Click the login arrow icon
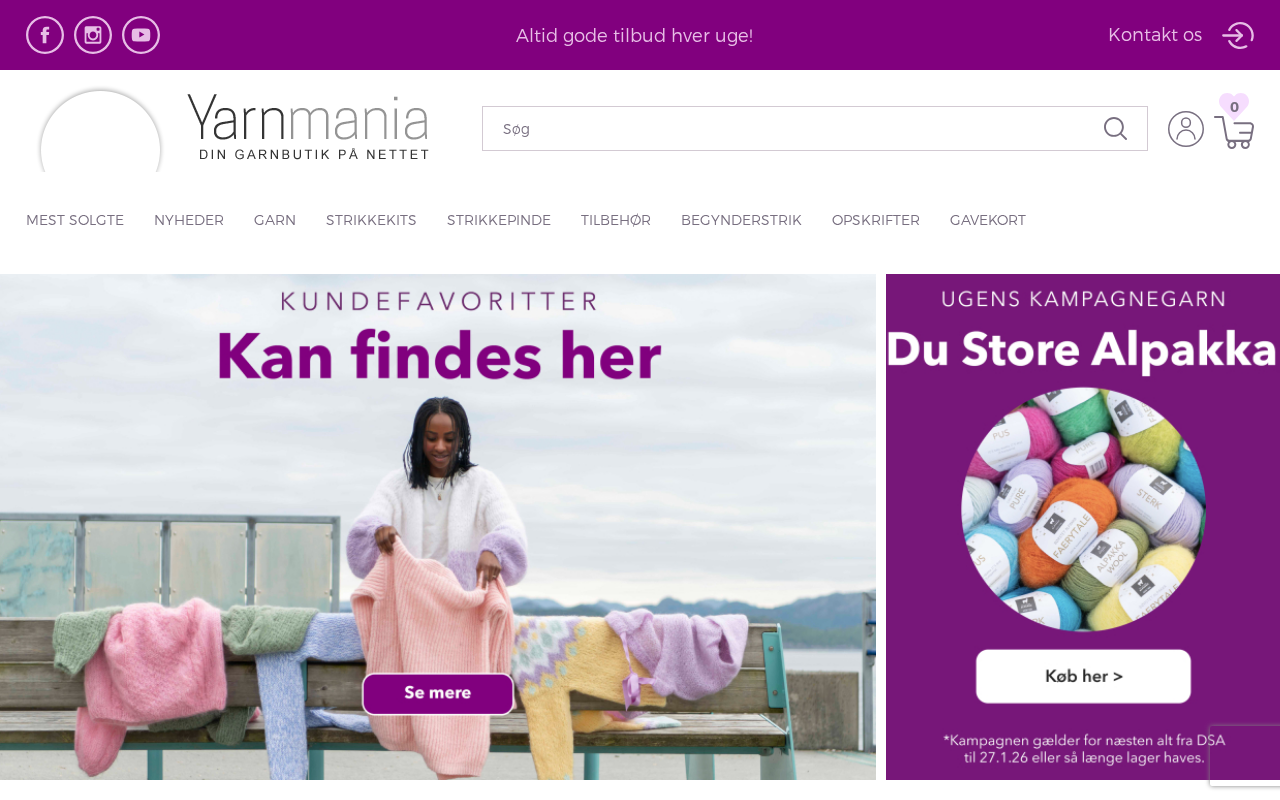1280x800 pixels. tap(1238, 35)
